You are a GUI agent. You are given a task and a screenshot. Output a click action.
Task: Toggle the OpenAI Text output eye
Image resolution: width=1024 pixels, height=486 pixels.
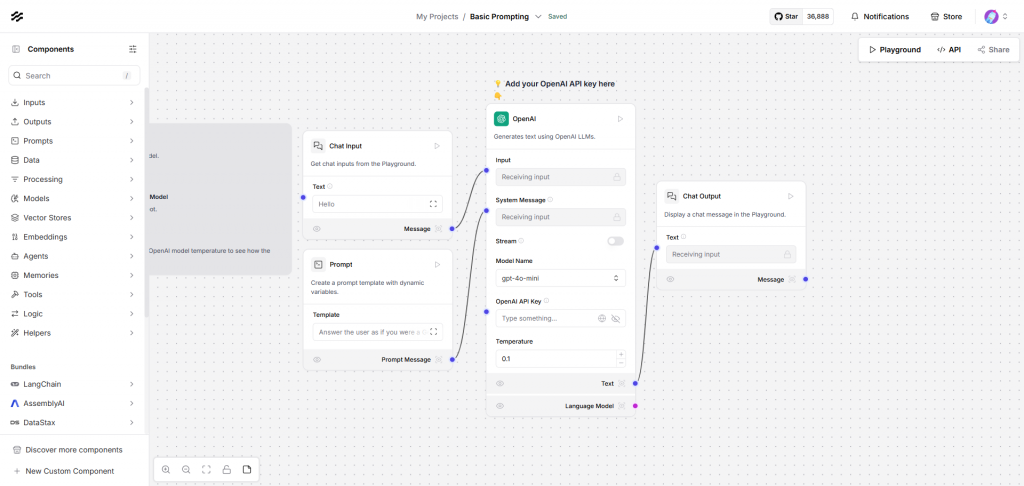coord(500,384)
